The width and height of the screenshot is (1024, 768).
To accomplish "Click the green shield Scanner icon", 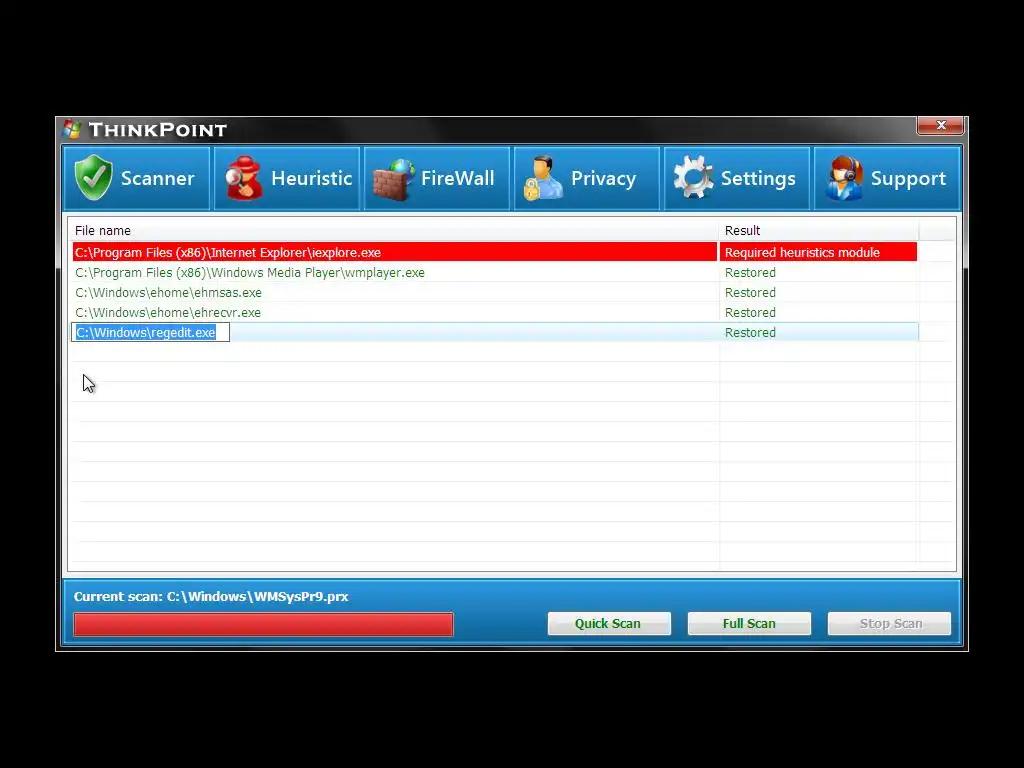I will (x=93, y=177).
